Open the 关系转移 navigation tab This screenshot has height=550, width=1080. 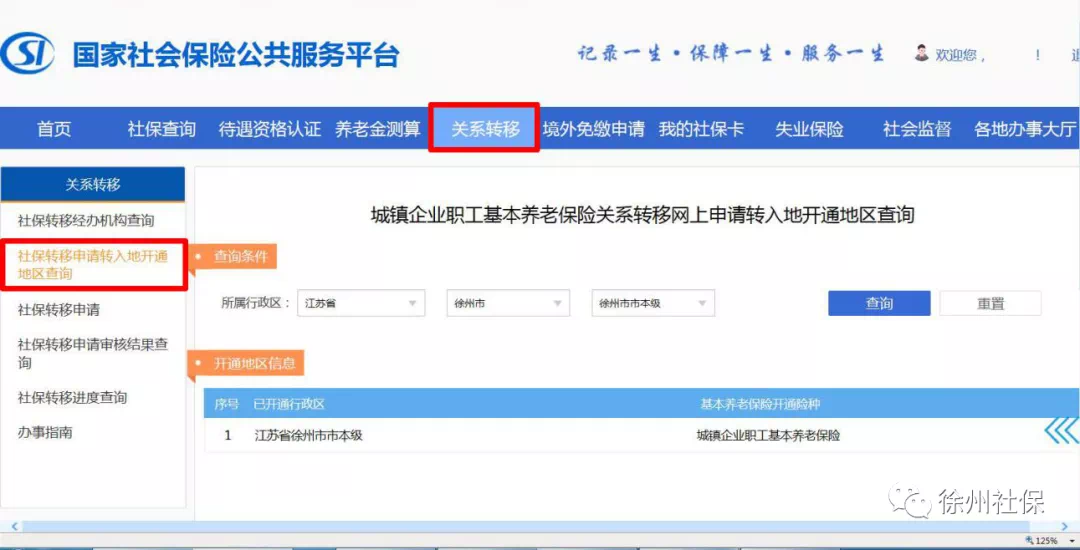[485, 129]
